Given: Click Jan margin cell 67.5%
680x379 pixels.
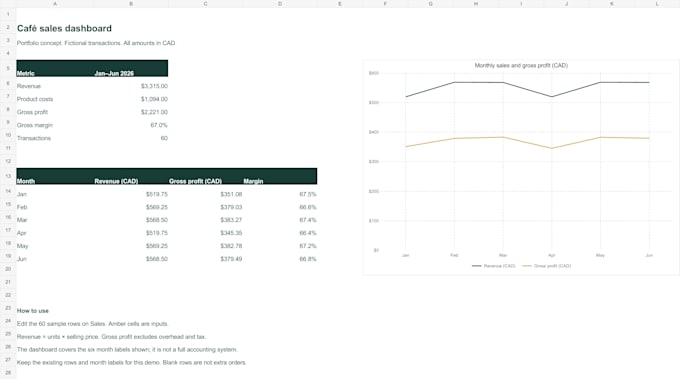Looking at the screenshot, I should point(308,194).
